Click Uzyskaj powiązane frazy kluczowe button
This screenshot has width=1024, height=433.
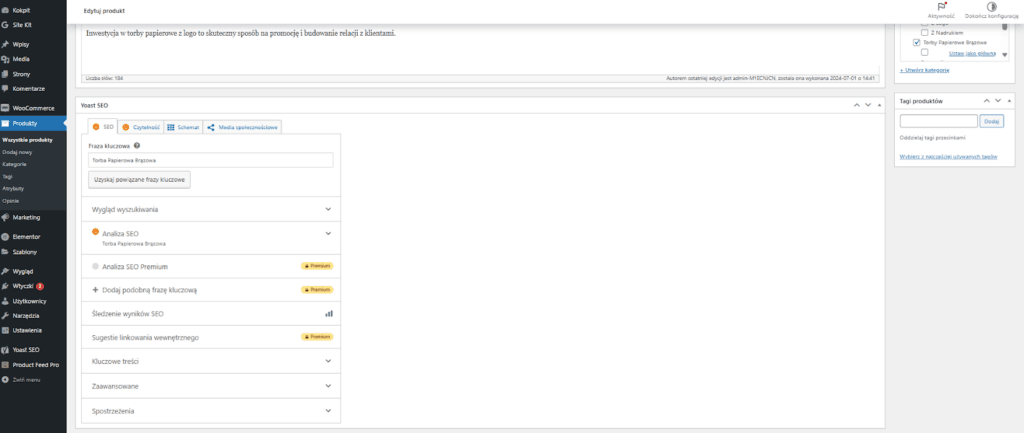click(x=139, y=179)
